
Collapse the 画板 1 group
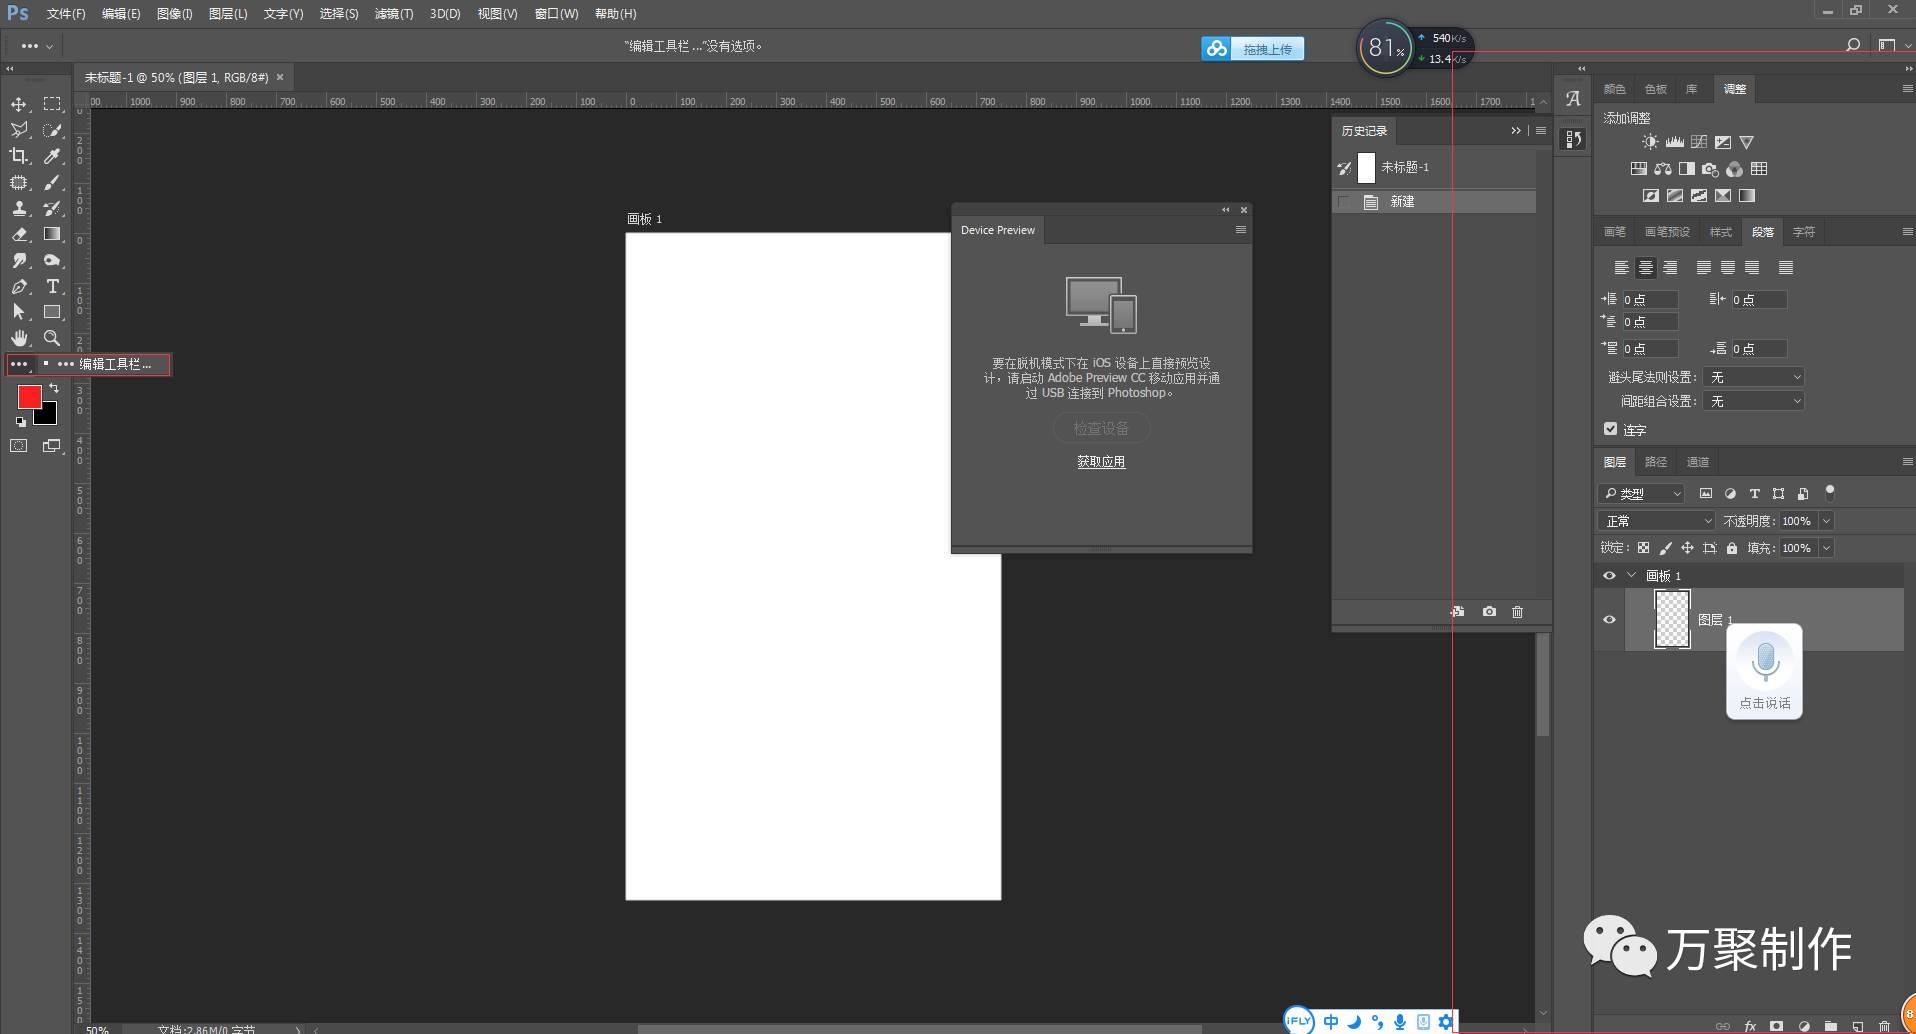[1632, 576]
